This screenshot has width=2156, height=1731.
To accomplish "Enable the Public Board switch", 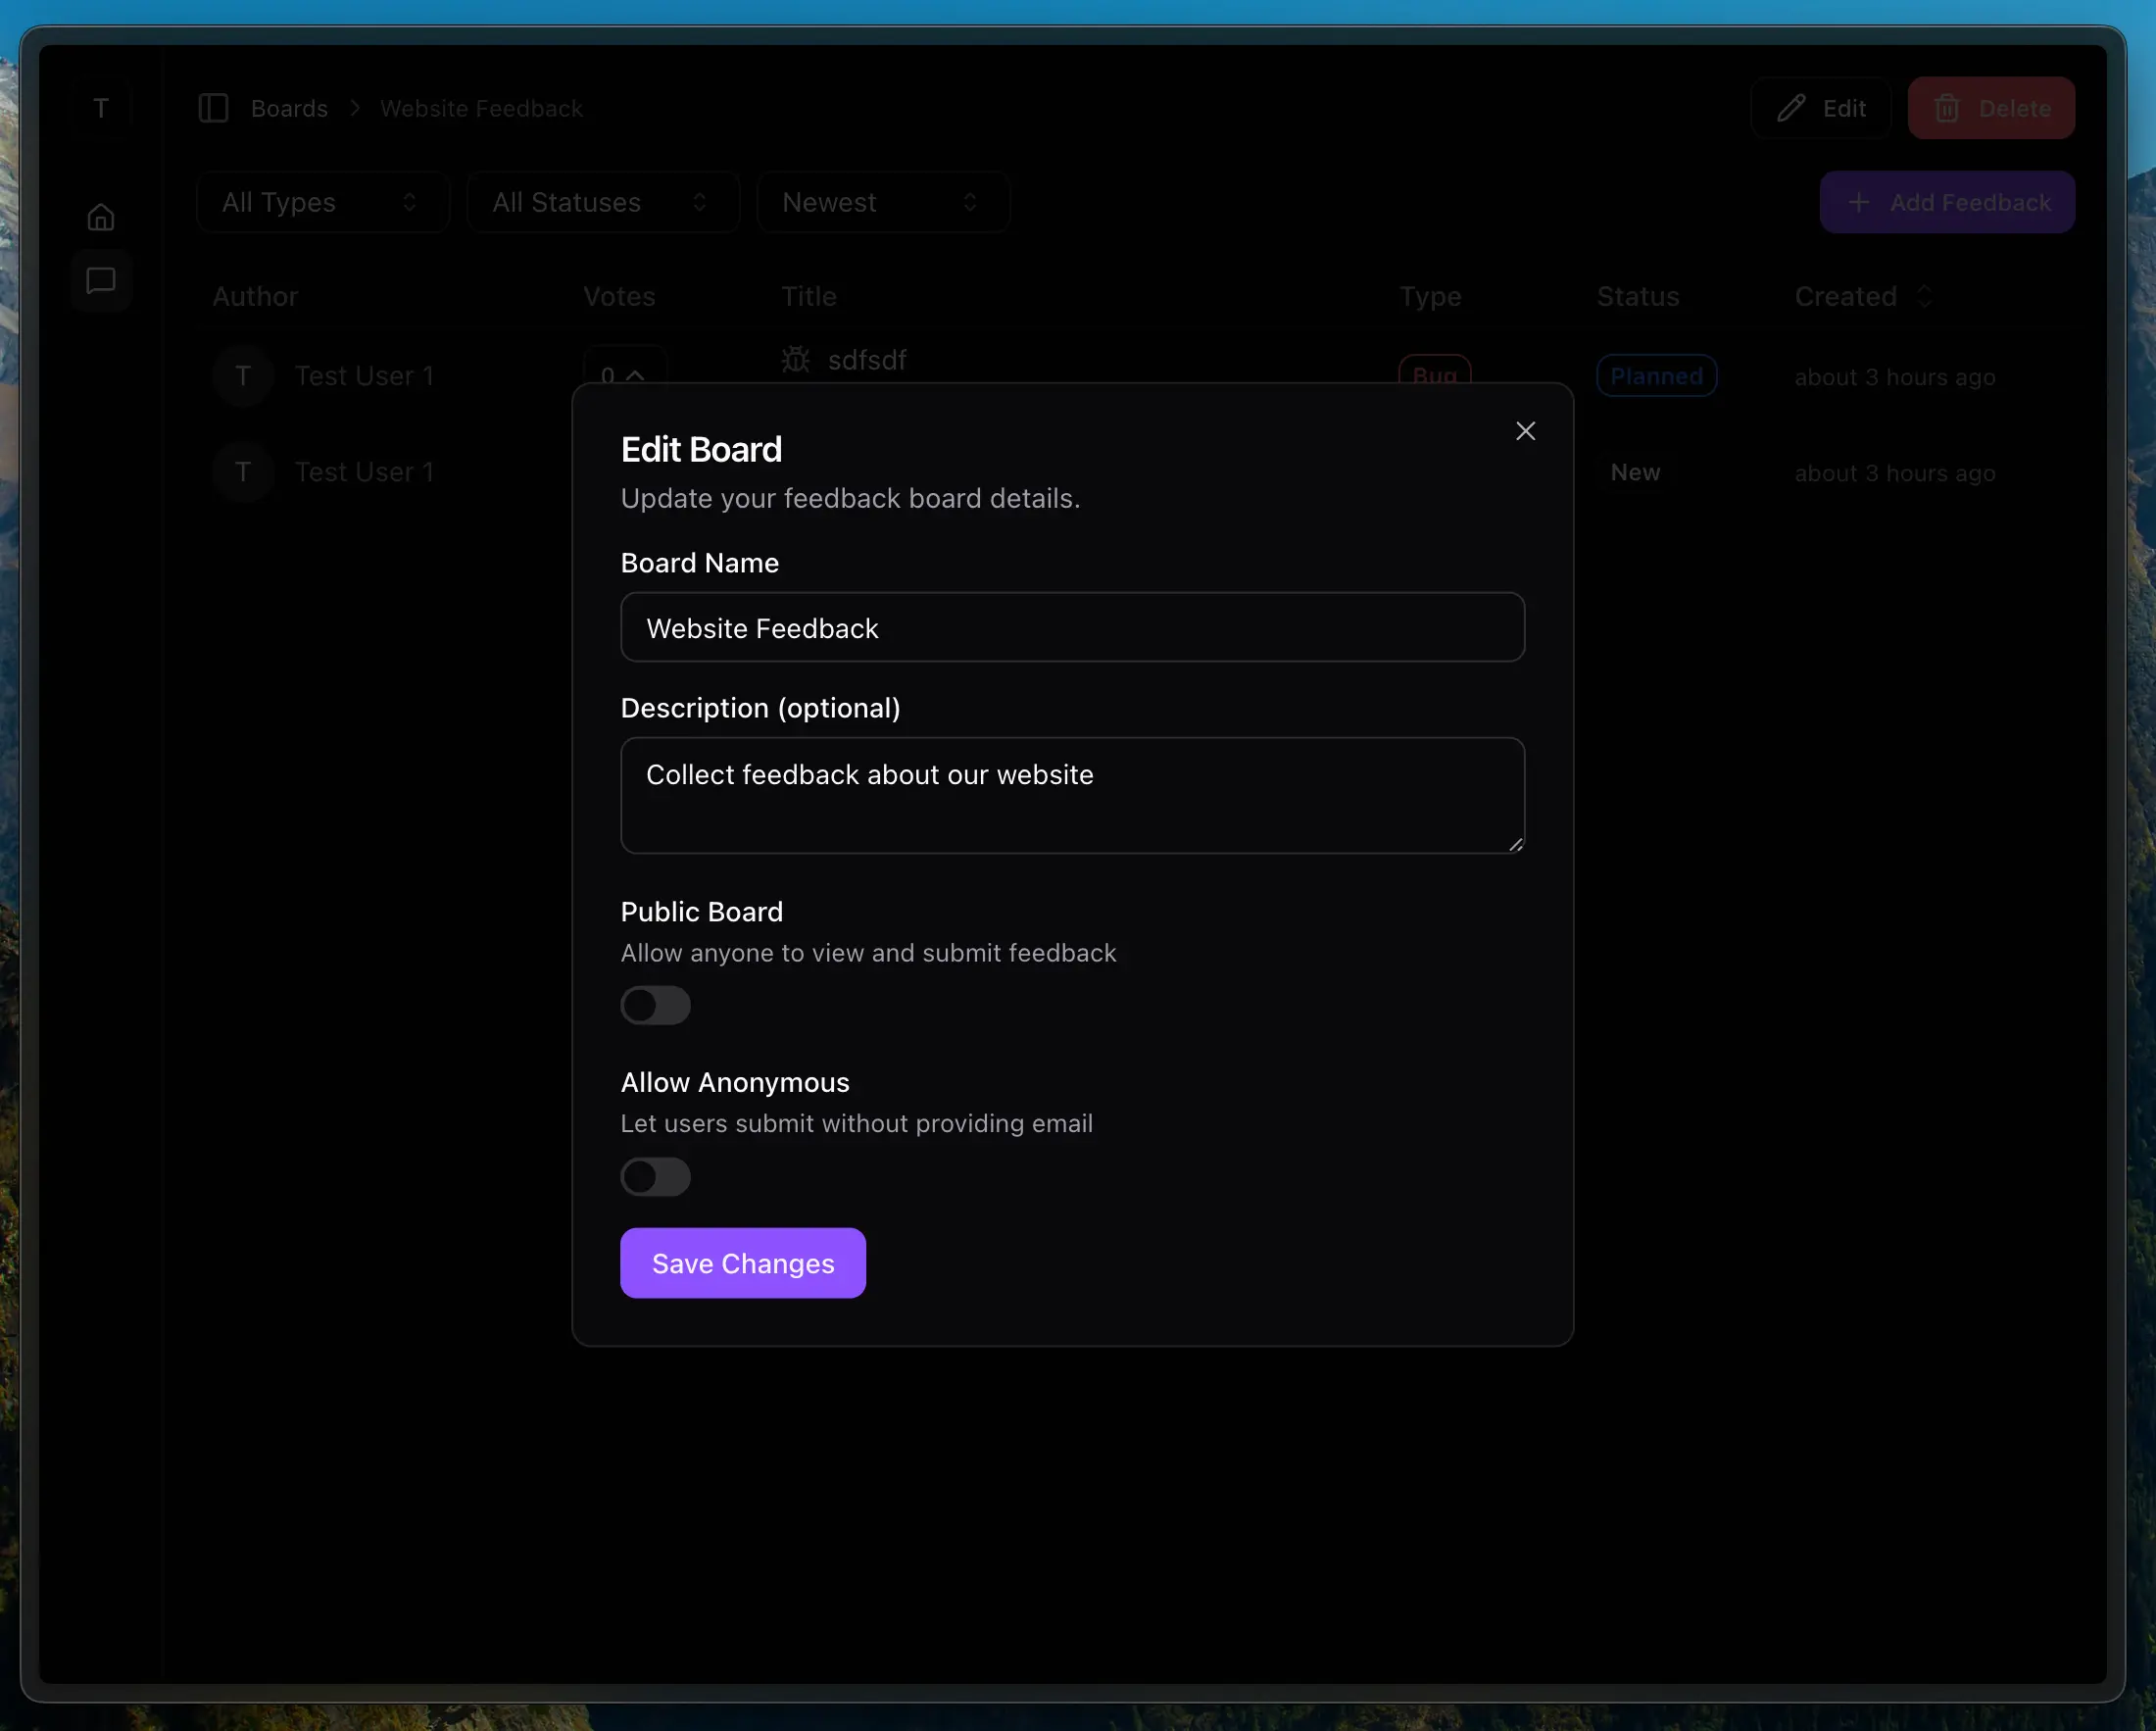I will coord(655,1005).
